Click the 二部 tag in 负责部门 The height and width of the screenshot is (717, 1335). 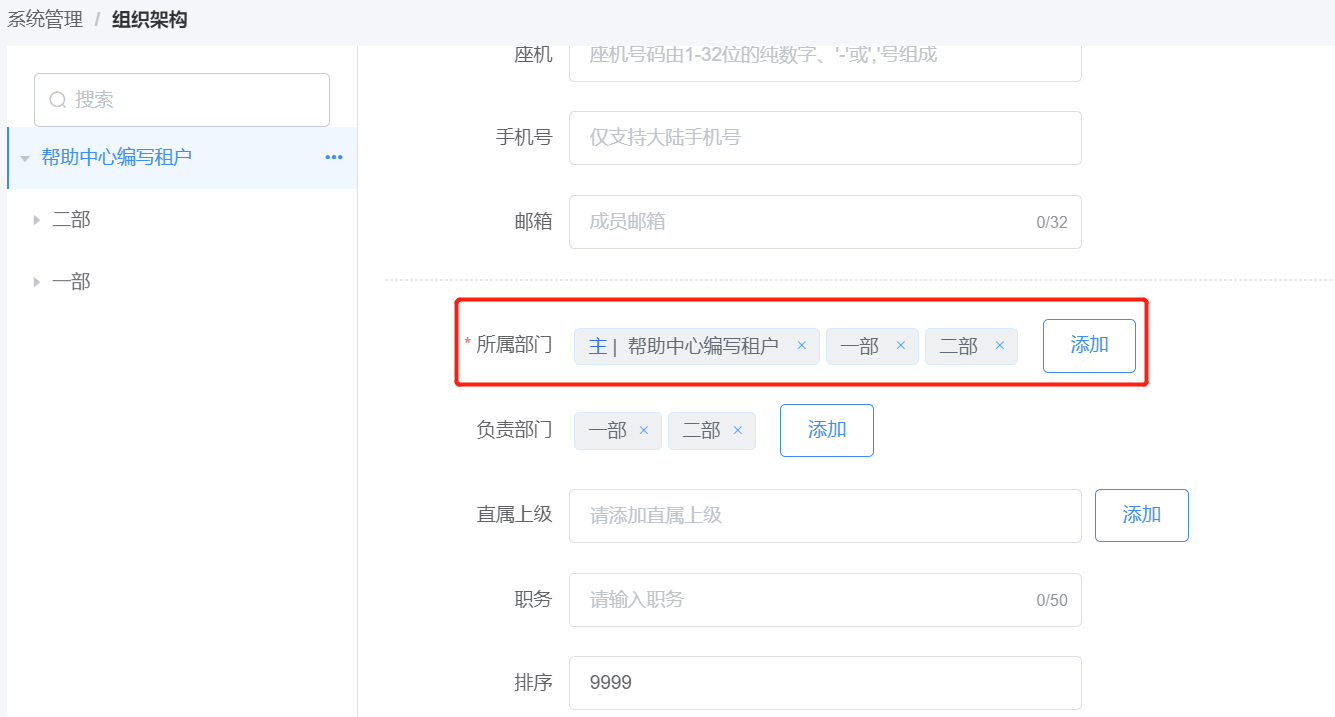tap(712, 431)
